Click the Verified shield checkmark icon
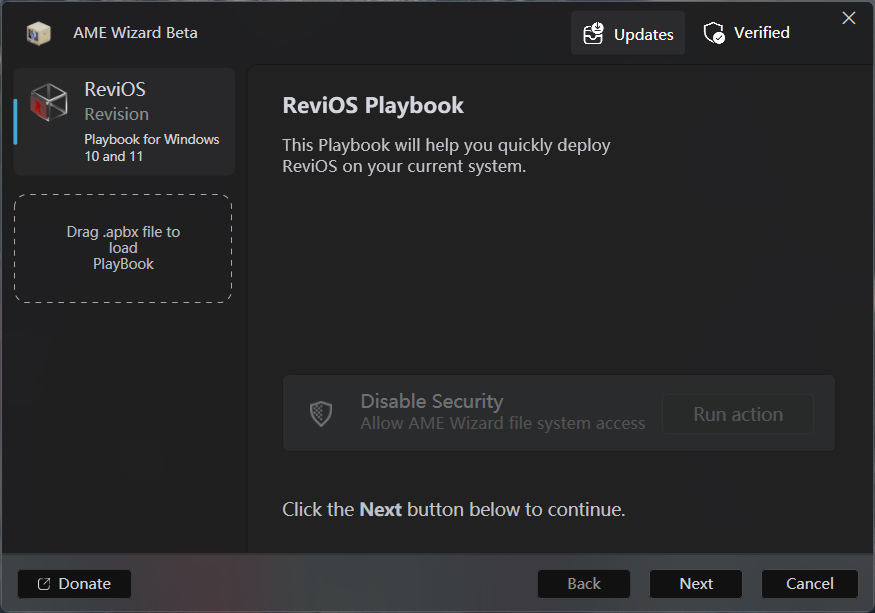 click(x=714, y=33)
